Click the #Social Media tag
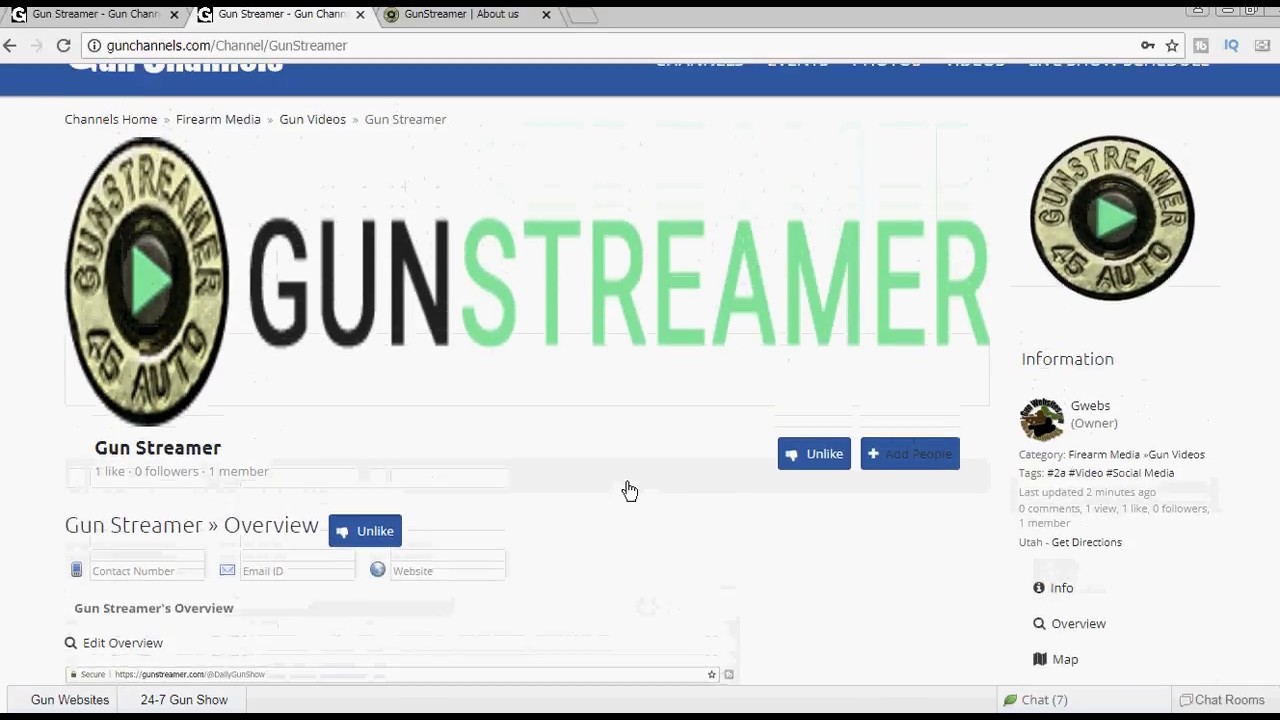The image size is (1280, 720). point(1140,473)
